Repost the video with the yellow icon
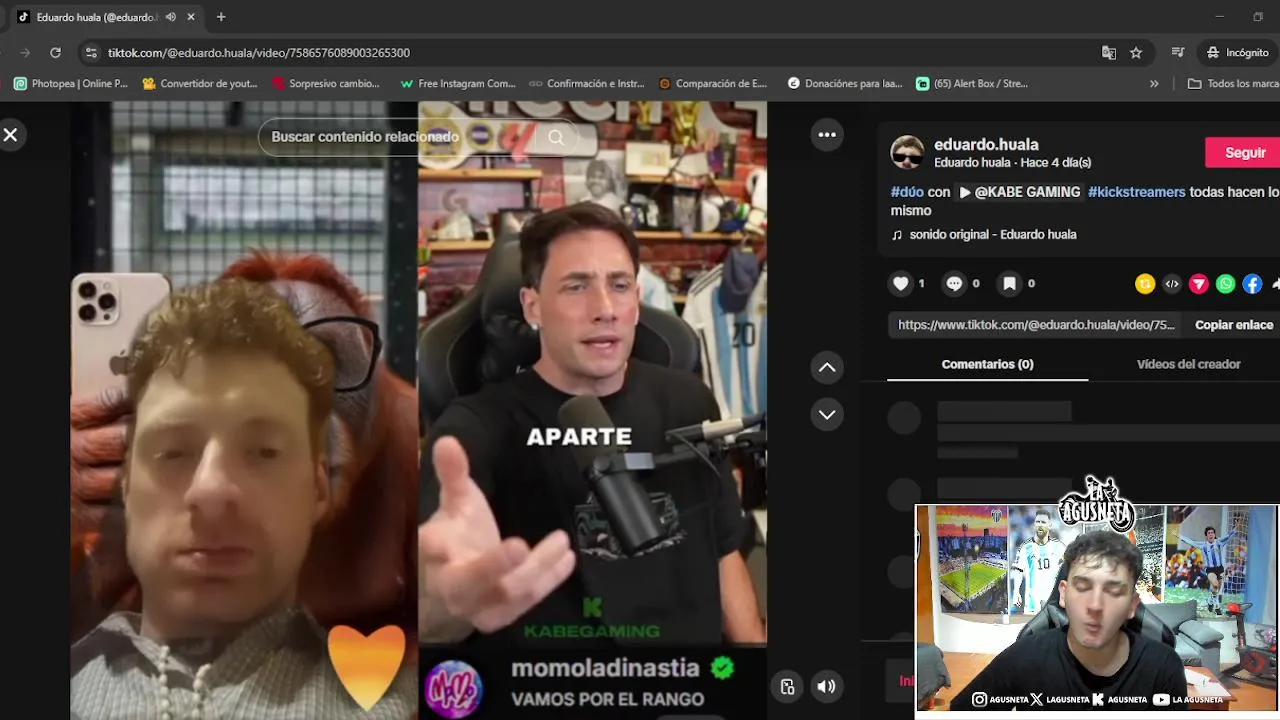The width and height of the screenshot is (1280, 720). point(1145,284)
